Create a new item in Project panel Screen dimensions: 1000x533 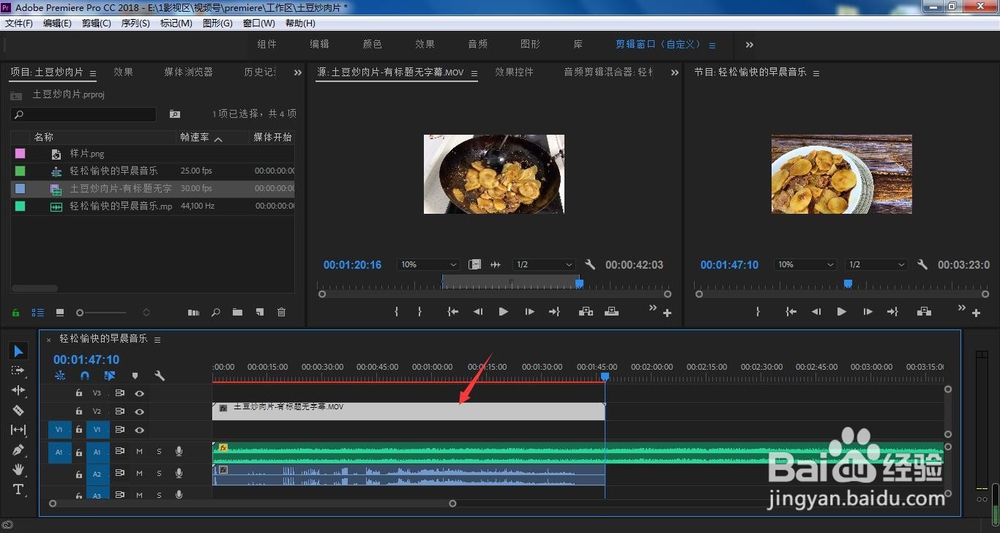coord(260,312)
